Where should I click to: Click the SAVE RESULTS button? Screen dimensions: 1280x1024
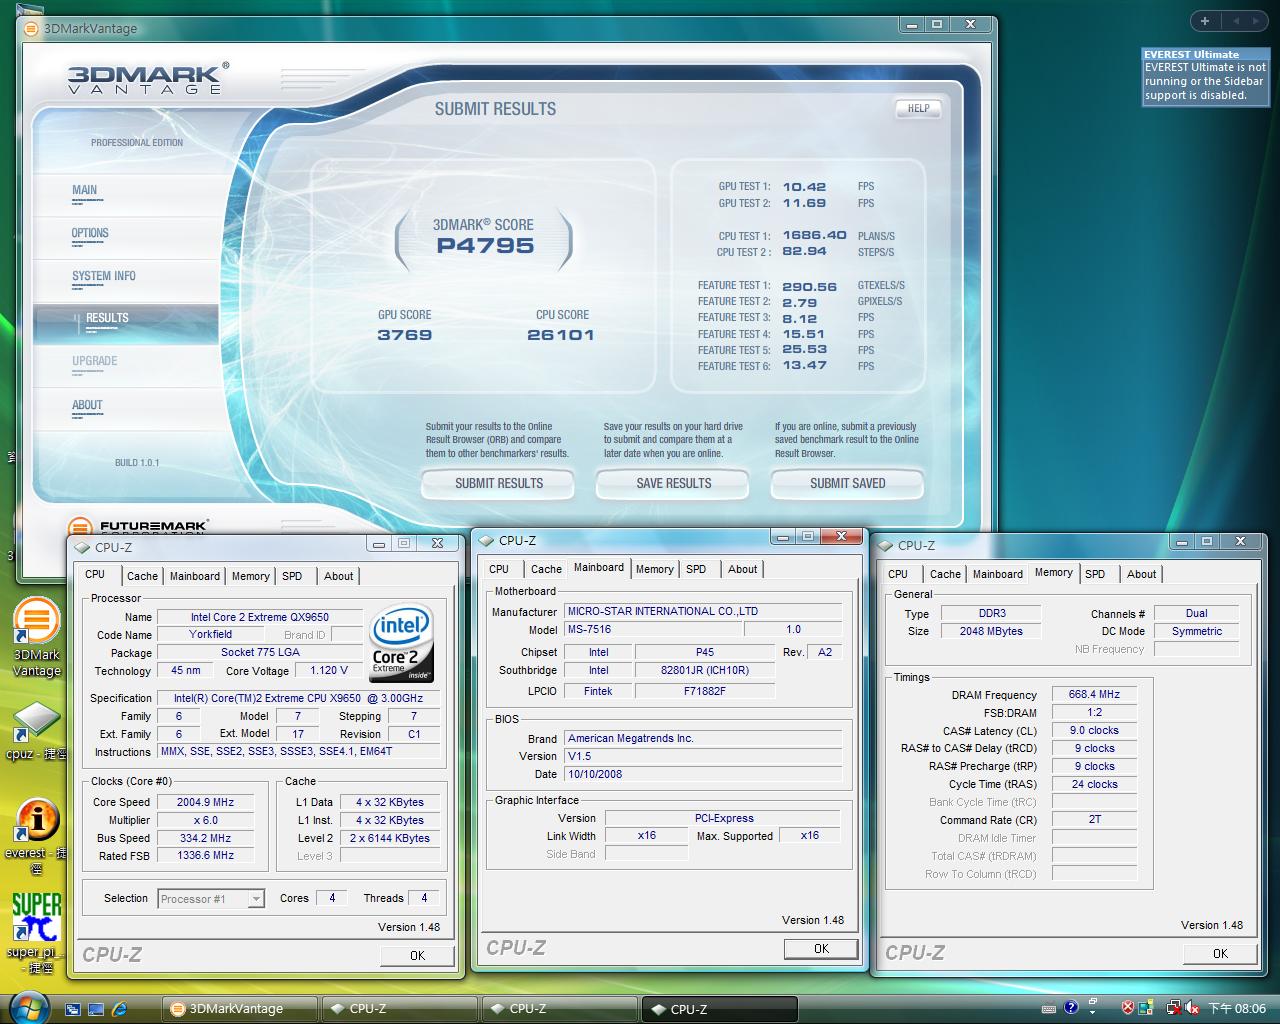673,484
